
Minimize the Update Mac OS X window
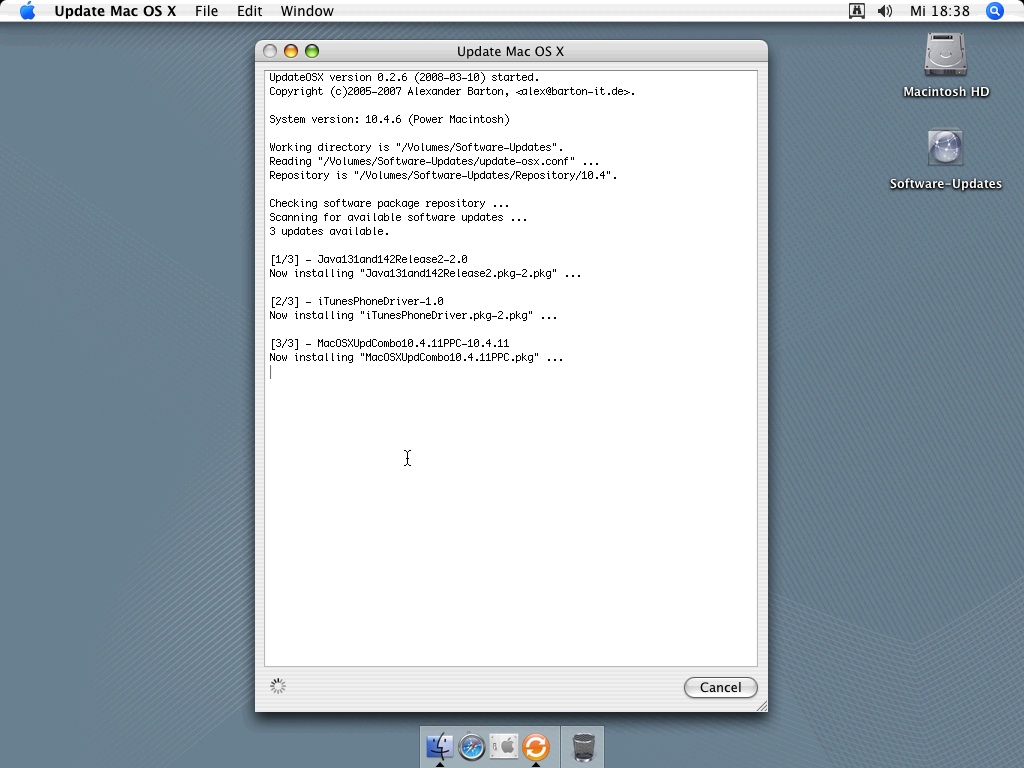pos(291,51)
